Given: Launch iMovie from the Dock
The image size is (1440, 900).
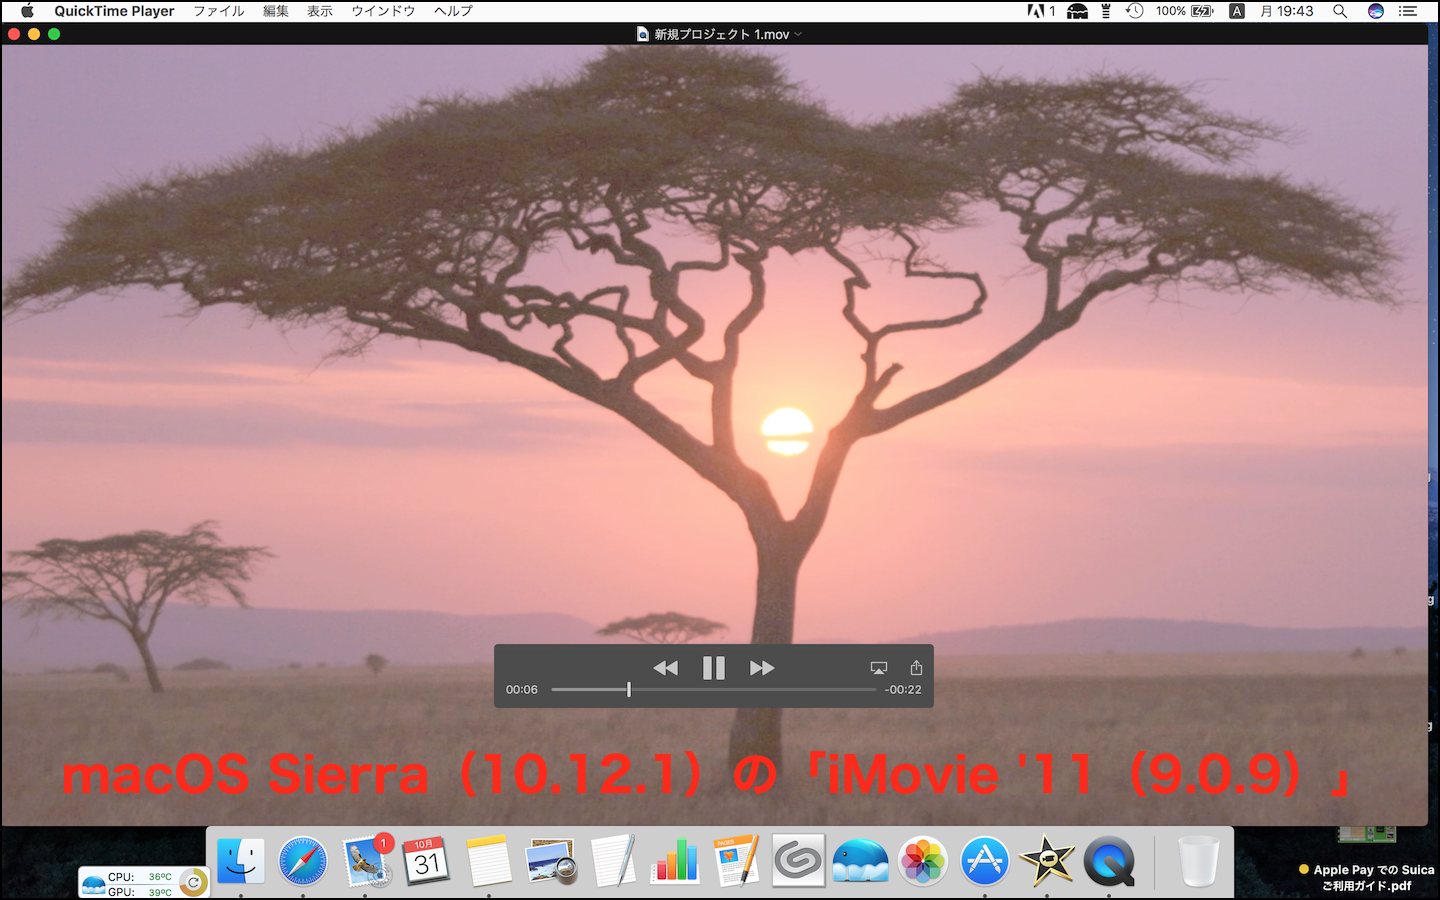Looking at the screenshot, I should 1046,860.
